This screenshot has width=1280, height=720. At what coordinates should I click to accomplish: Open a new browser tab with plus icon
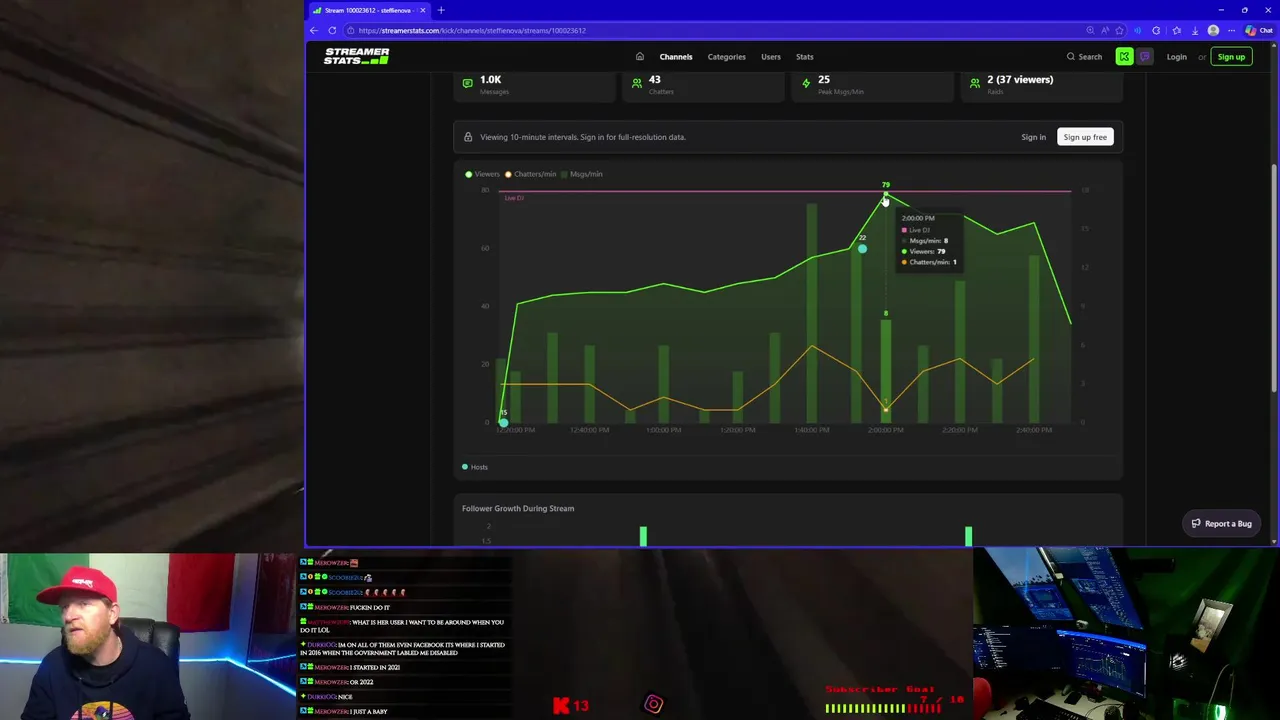pyautogui.click(x=441, y=10)
